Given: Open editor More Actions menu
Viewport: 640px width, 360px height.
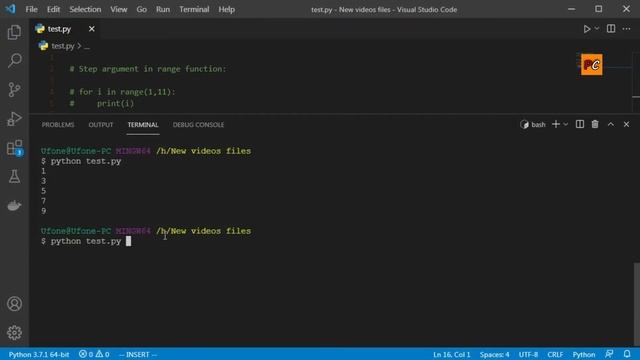Looking at the screenshot, I should click(626, 29).
